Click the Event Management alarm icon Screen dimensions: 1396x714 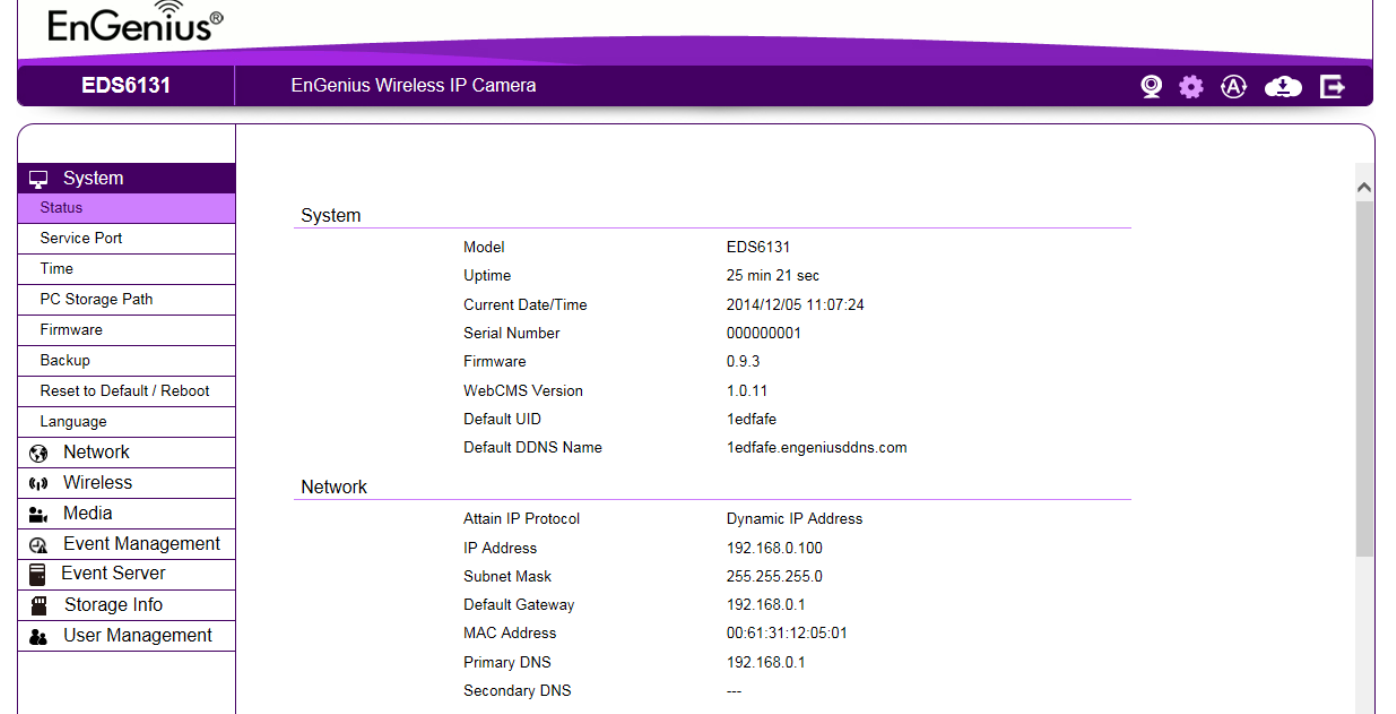click(39, 545)
